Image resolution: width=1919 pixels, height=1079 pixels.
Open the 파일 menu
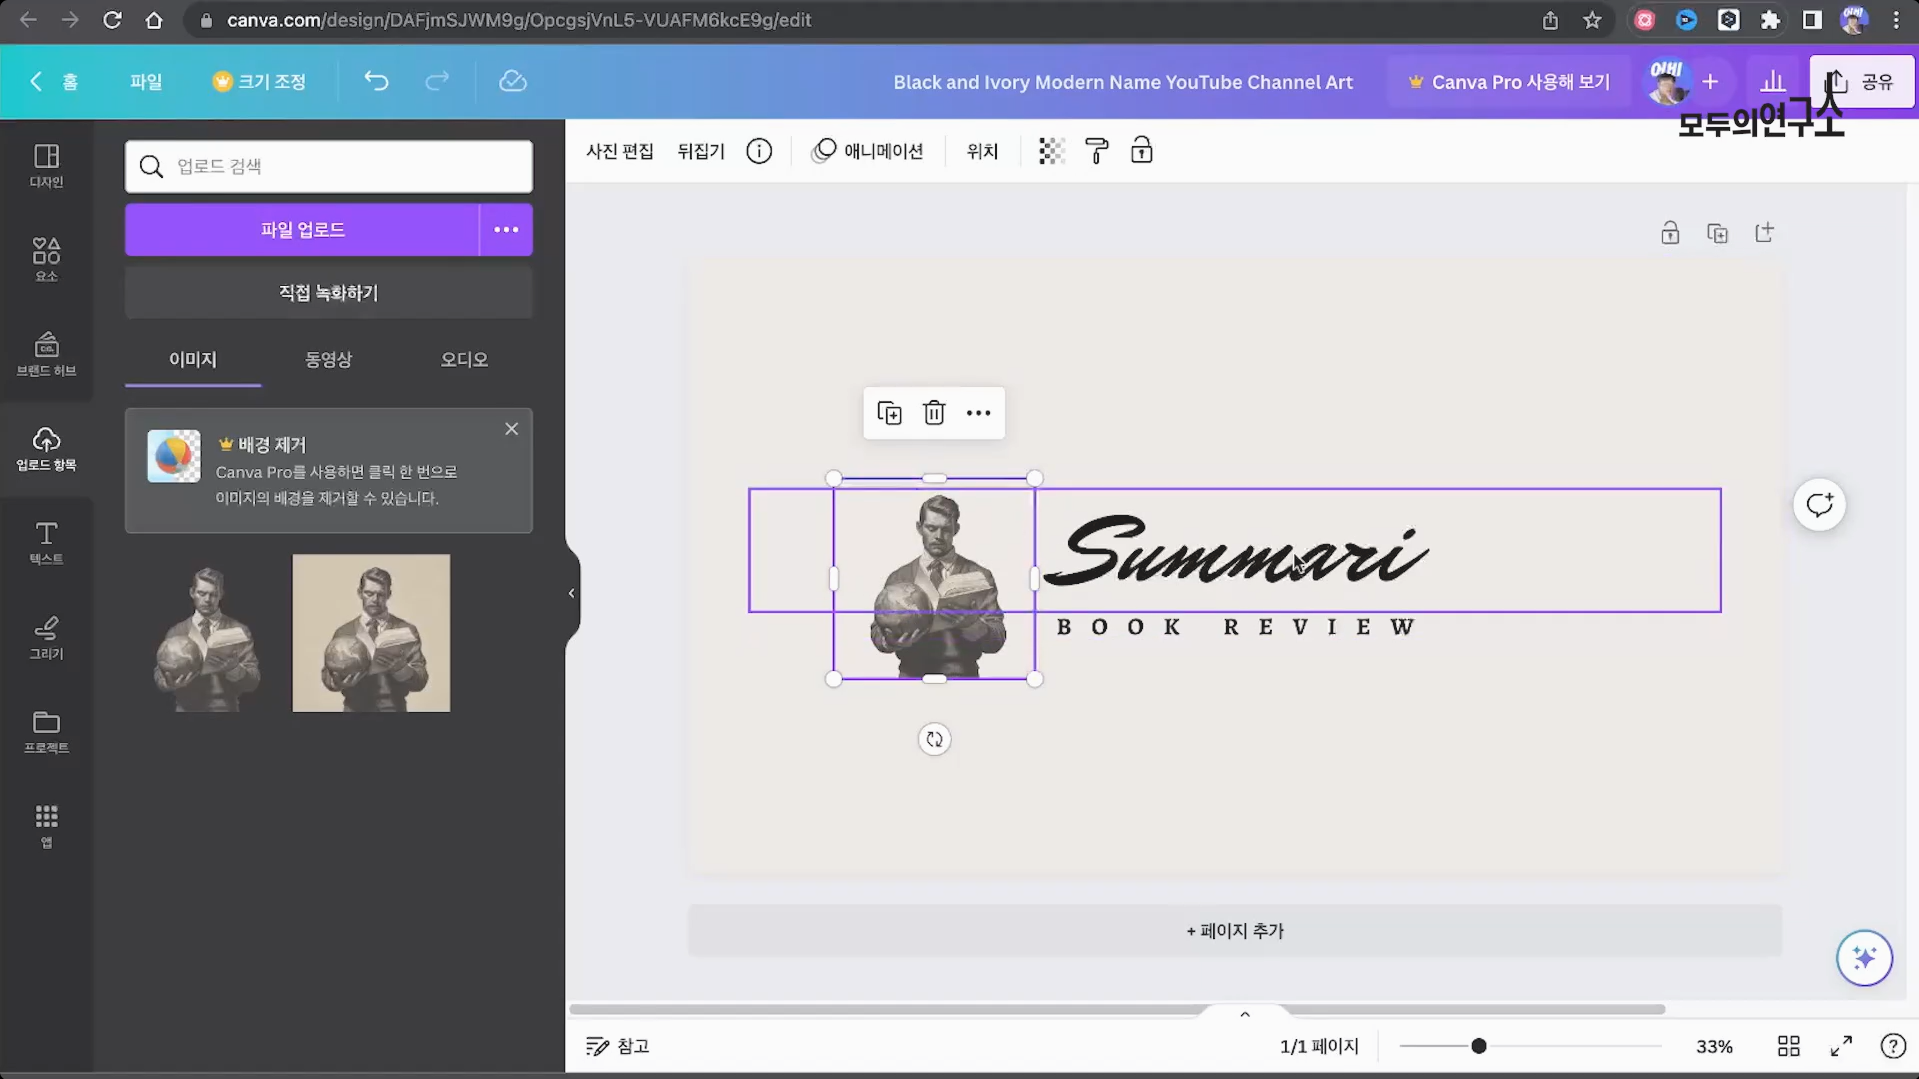point(146,82)
